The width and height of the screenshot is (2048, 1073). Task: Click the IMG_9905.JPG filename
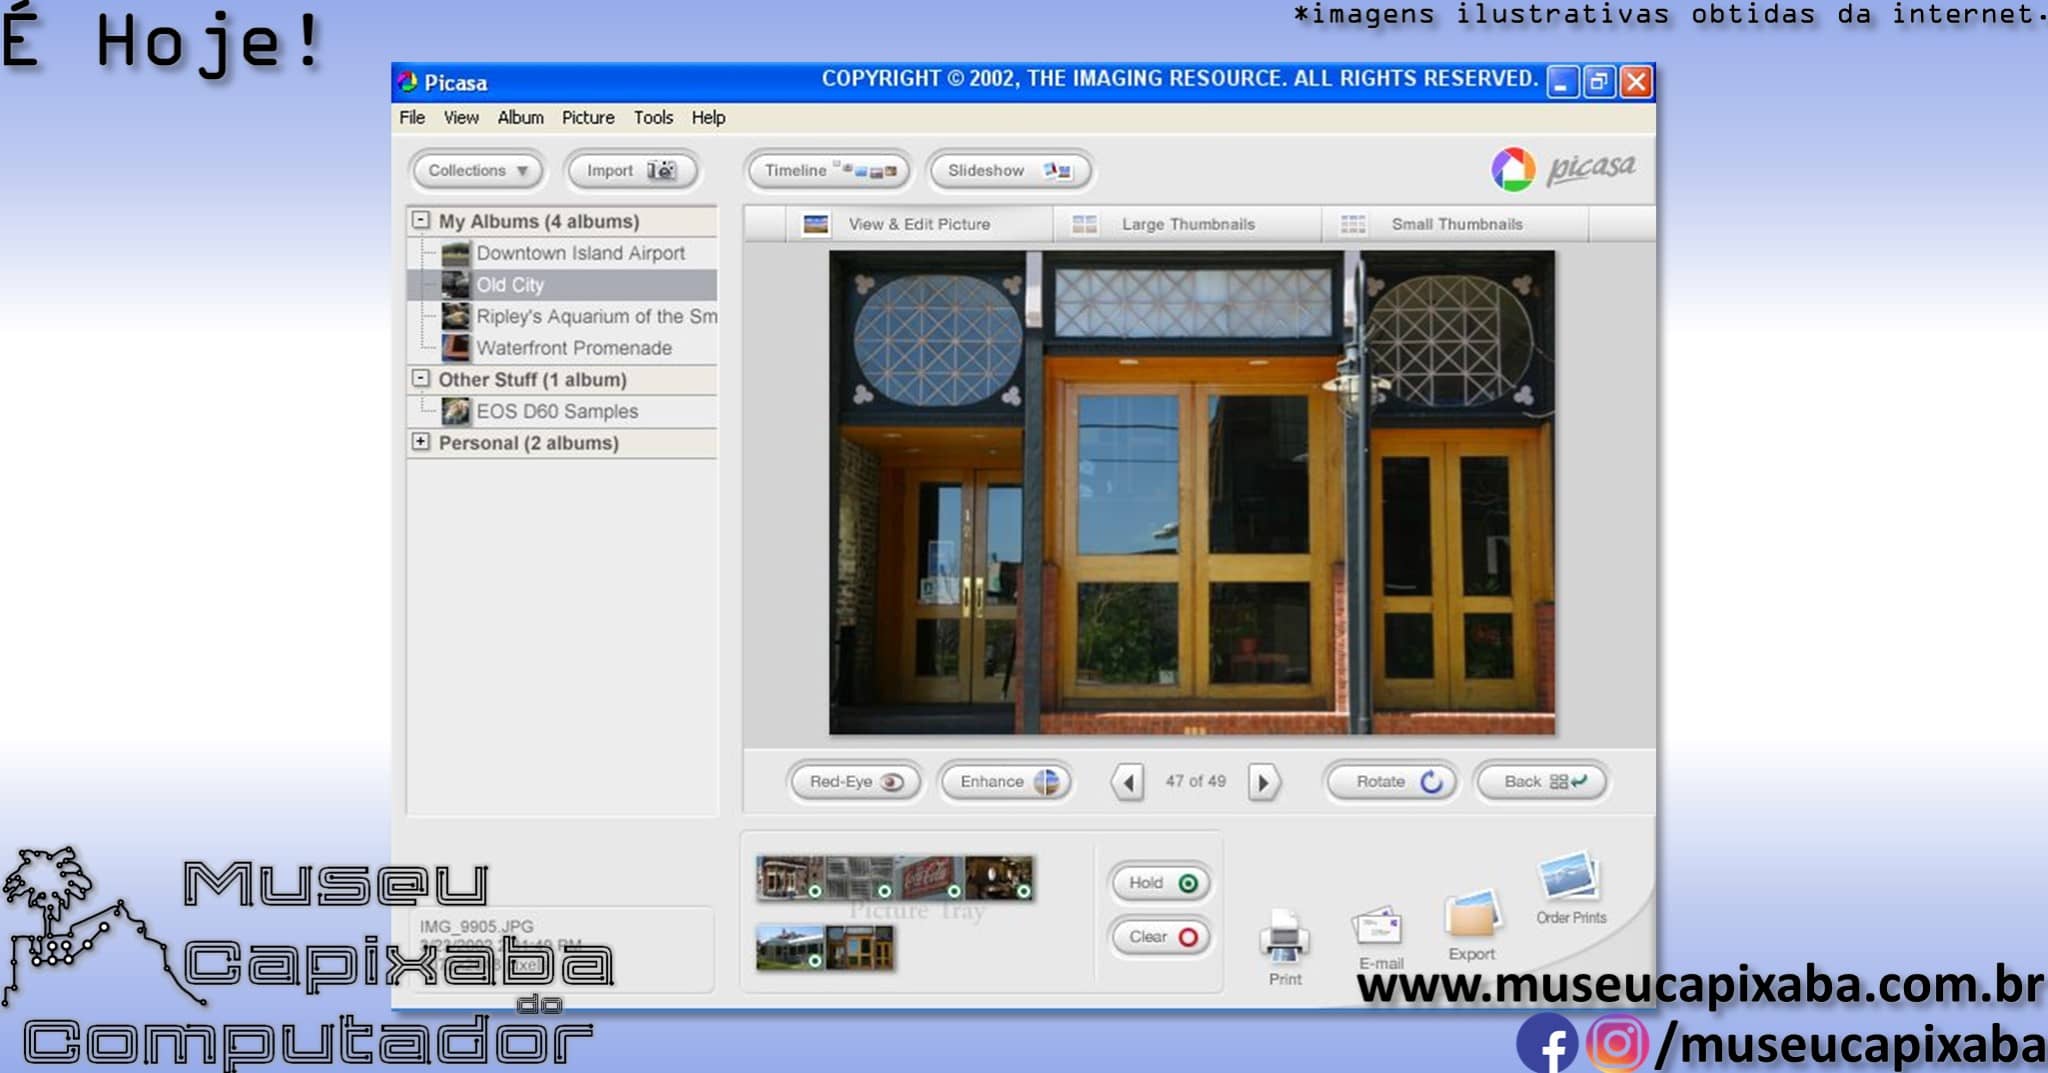477,927
